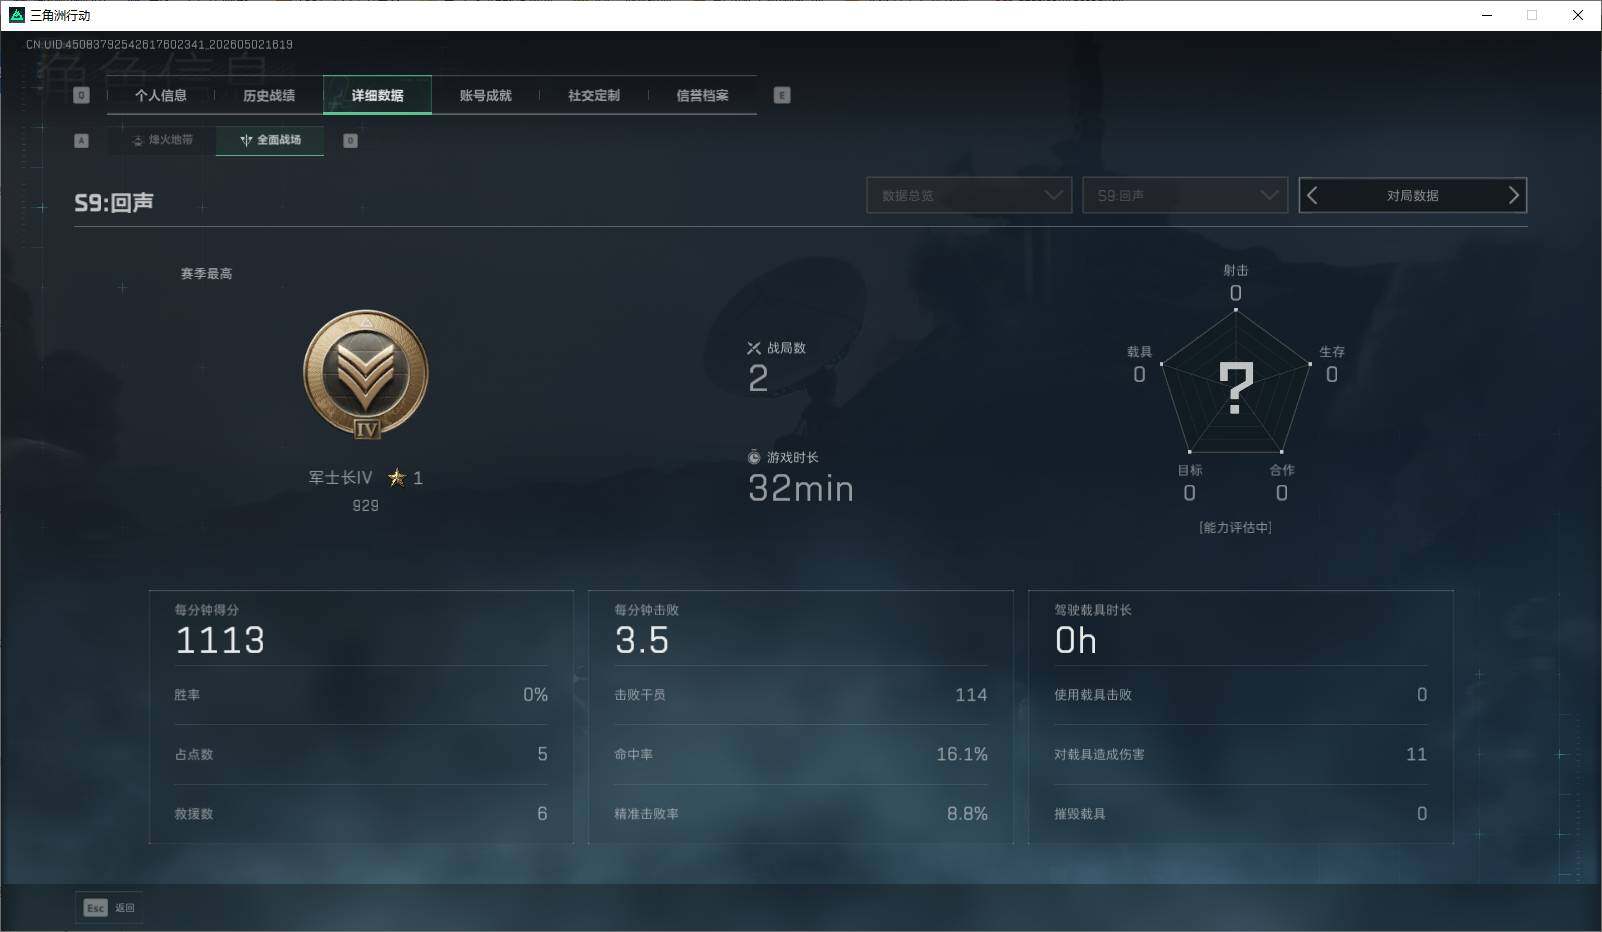Click the 合作 radar axis label

click(1282, 470)
